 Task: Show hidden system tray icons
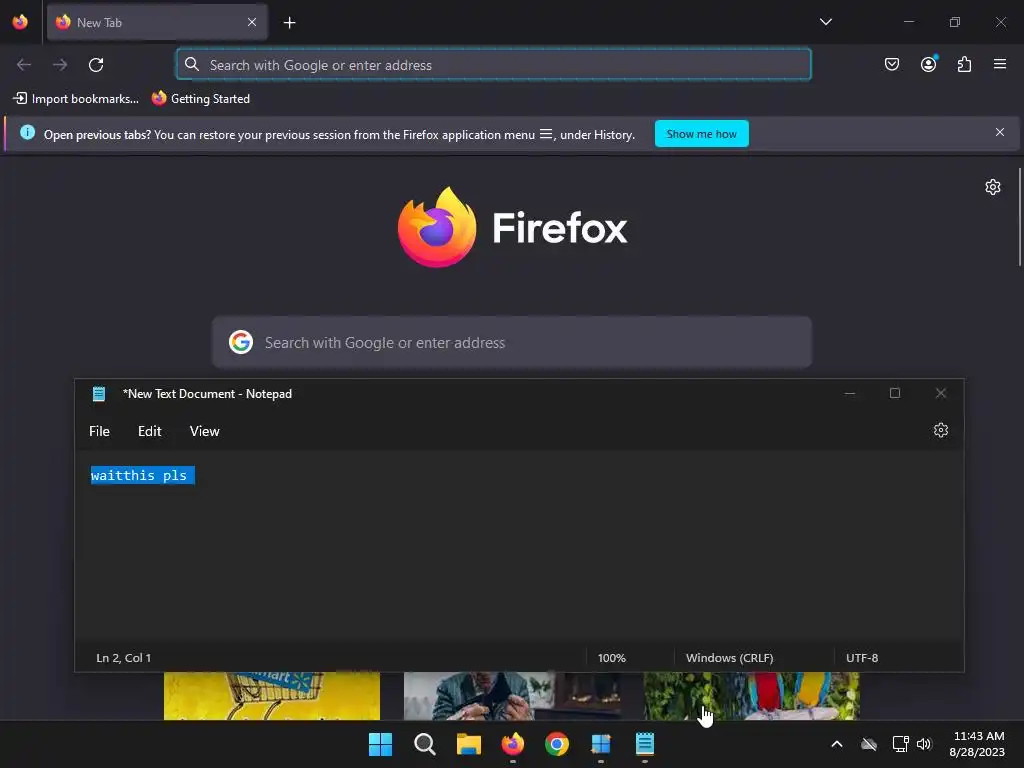[x=837, y=744]
